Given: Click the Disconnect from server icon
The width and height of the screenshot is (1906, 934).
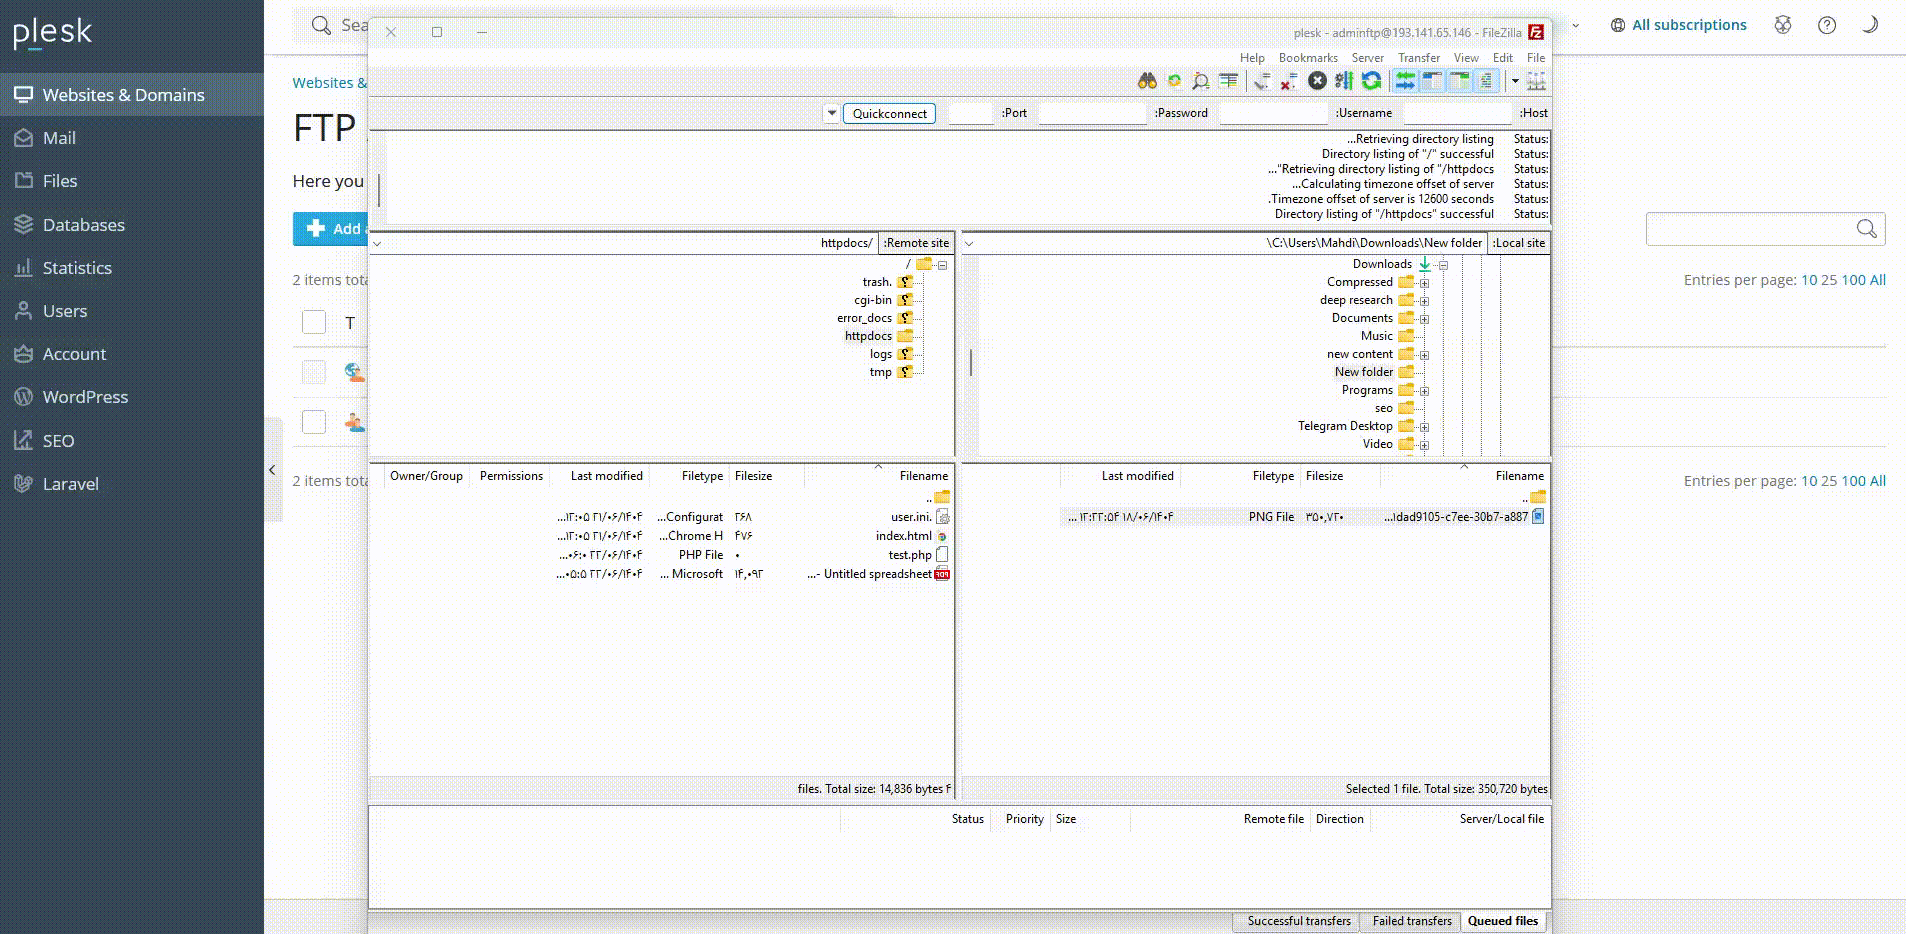Looking at the screenshot, I should [x=1289, y=81].
